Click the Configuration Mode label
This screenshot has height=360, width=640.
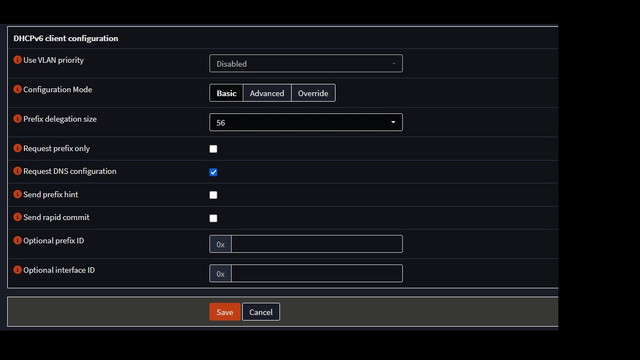pyautogui.click(x=58, y=89)
